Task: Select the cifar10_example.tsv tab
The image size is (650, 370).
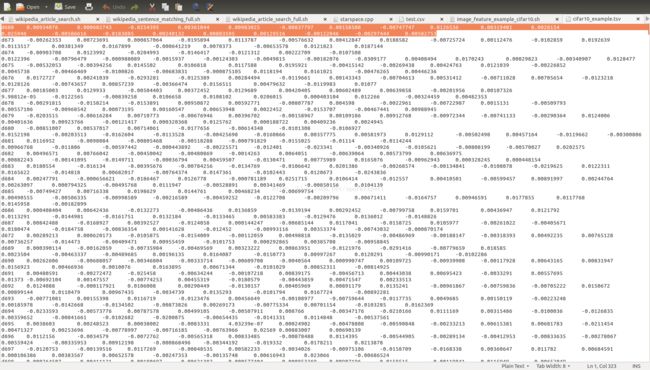Action: pyautogui.click(x=597, y=19)
